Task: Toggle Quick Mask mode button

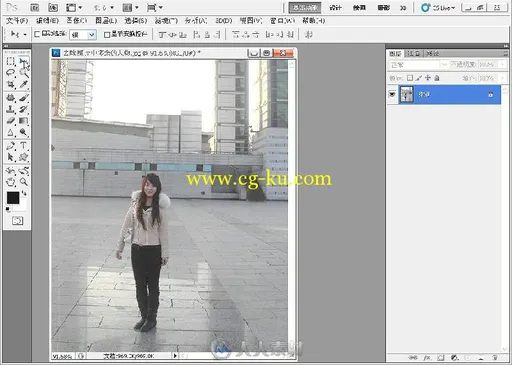Action: (x=17, y=221)
